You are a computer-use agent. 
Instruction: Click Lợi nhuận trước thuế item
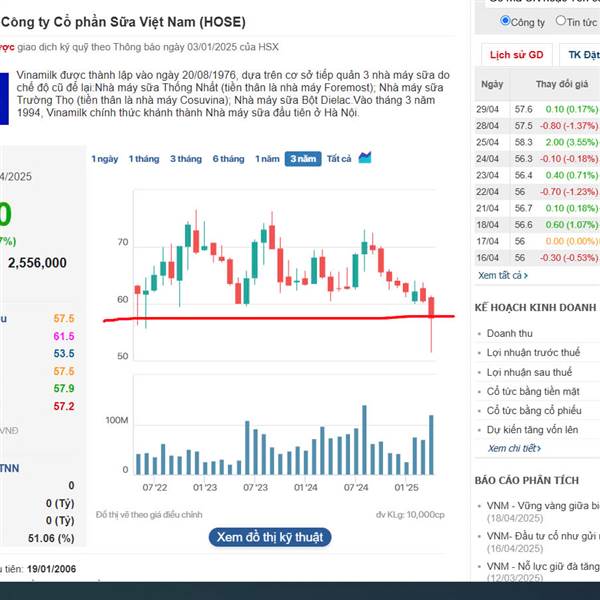point(533,352)
